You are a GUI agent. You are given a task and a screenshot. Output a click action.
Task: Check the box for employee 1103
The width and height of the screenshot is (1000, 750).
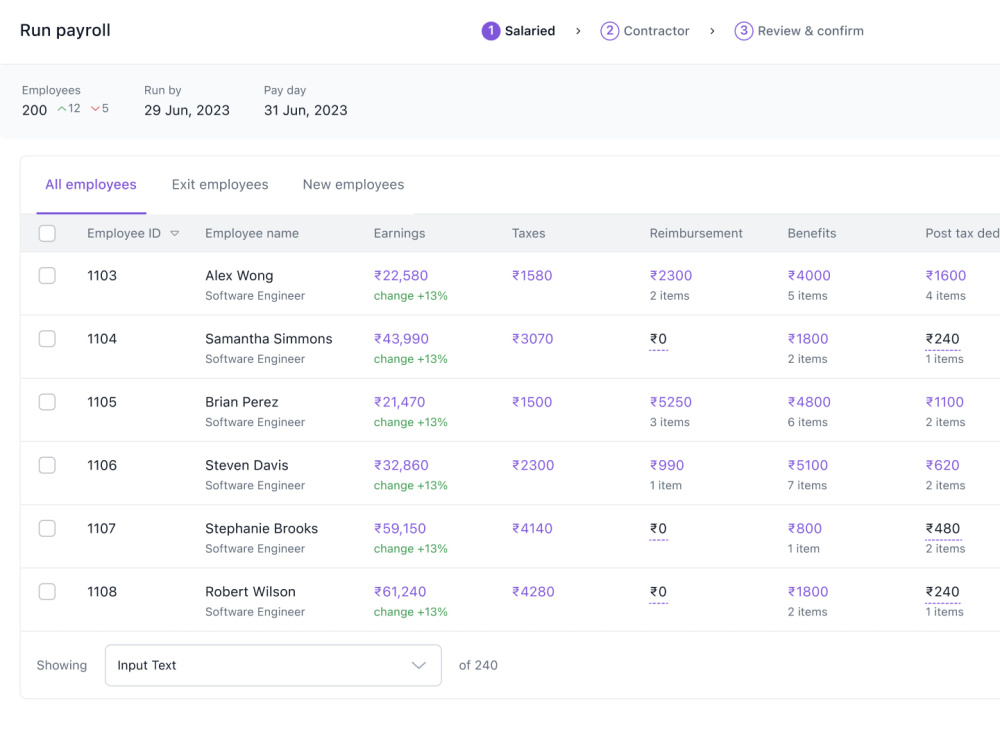[47, 276]
